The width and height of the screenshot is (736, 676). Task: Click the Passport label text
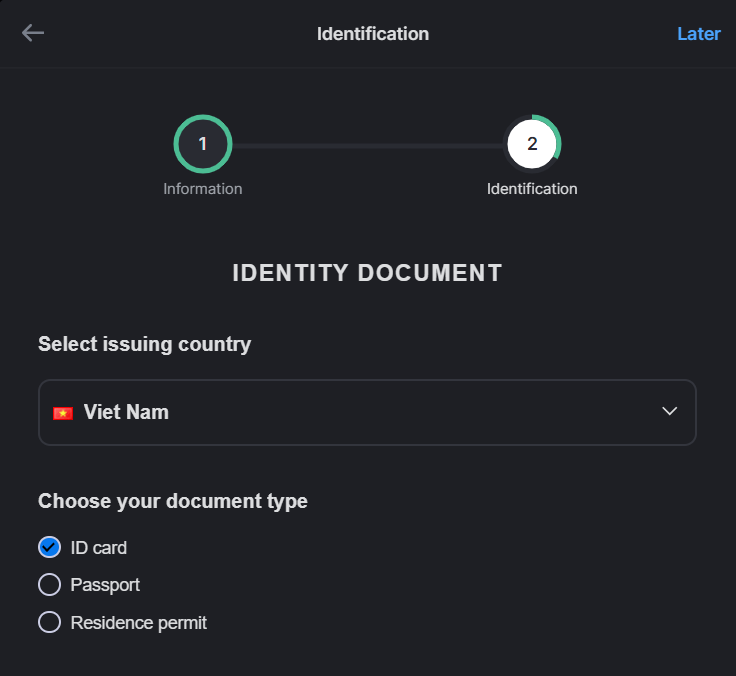105,585
